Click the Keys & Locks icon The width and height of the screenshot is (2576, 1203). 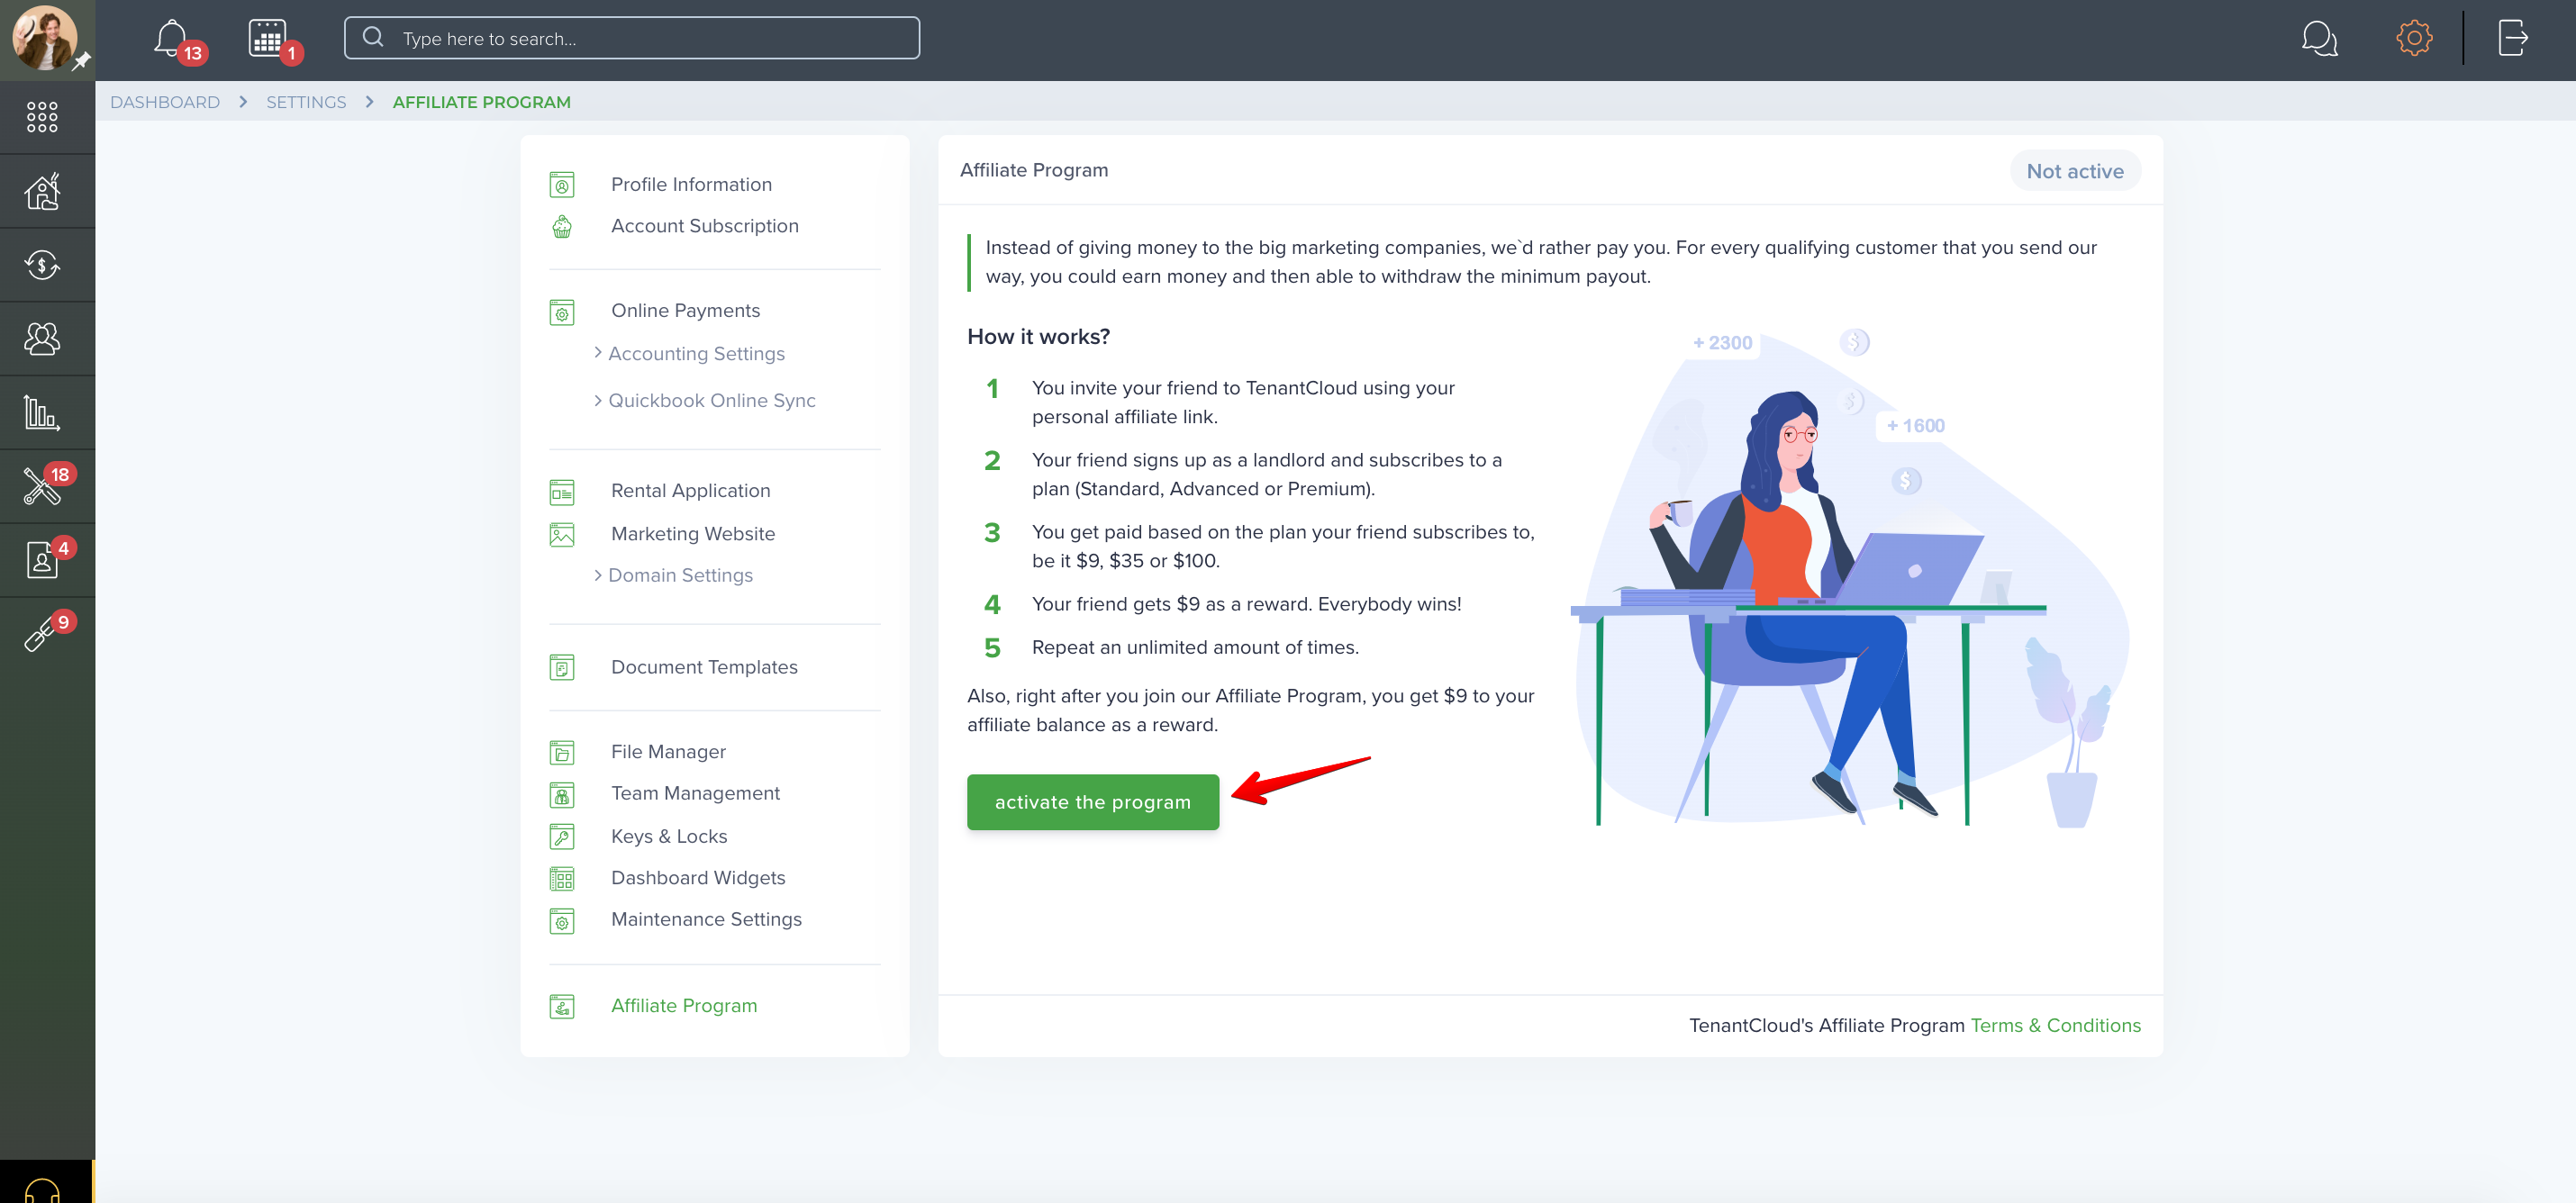tap(562, 837)
